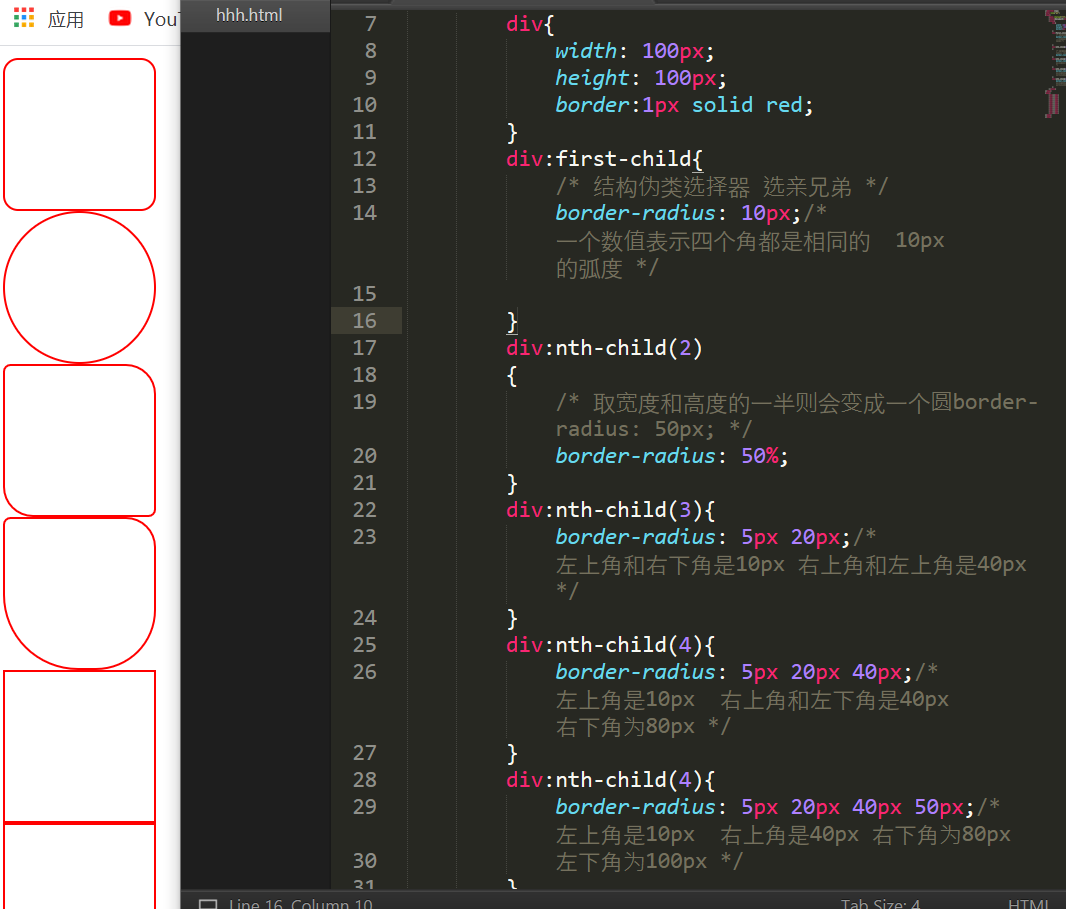Image resolution: width=1066 pixels, height=909 pixels.
Task: Open the Chrome apps grid icon
Action: point(24,18)
